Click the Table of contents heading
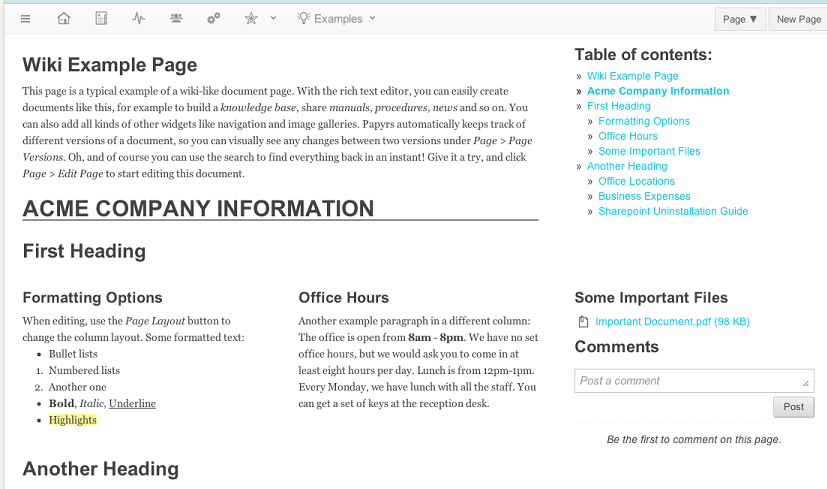Screen dimensions: 827x489 (643, 54)
